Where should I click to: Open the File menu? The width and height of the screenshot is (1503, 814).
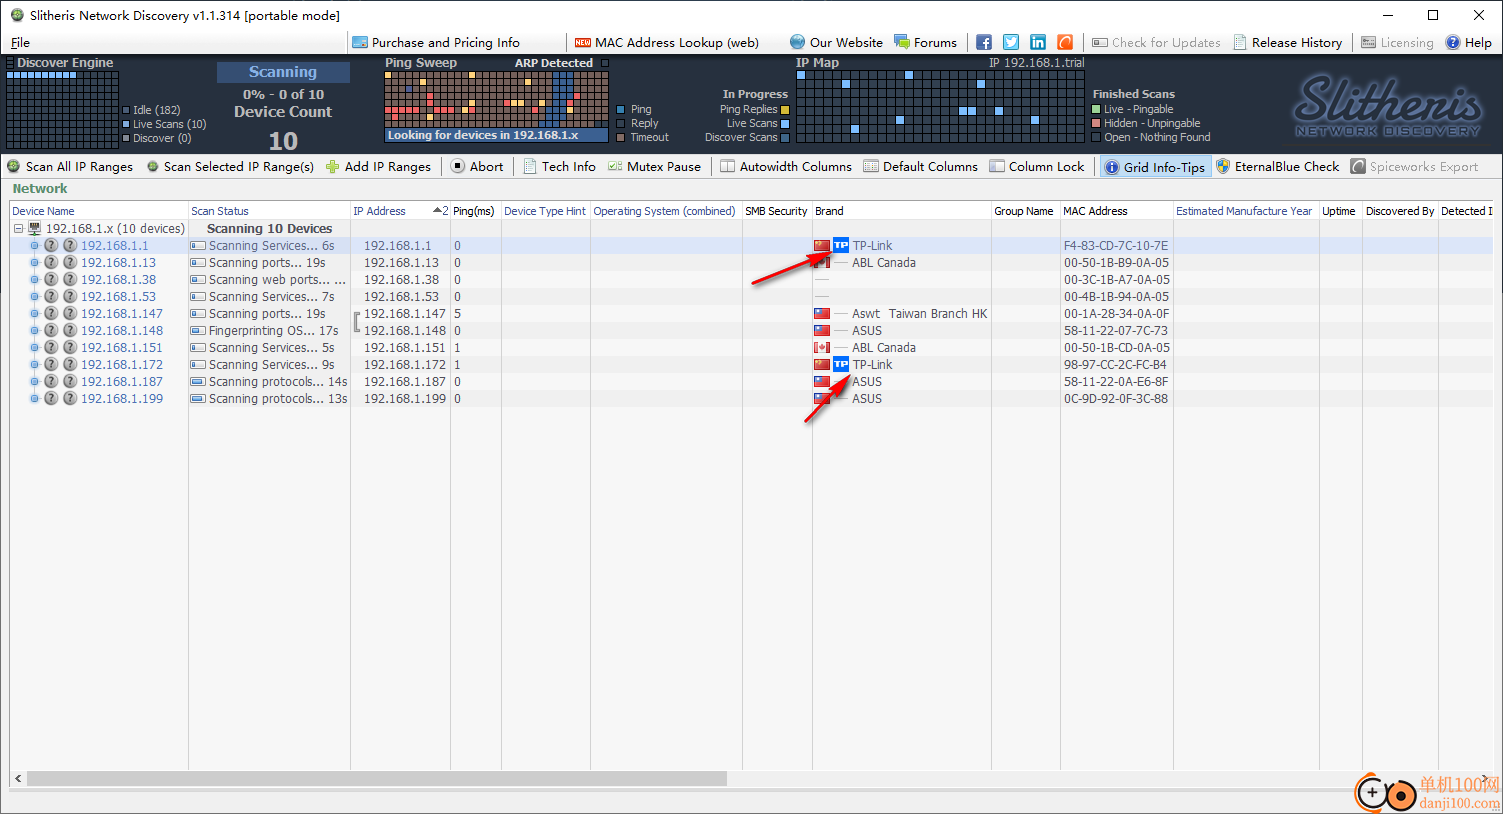point(20,42)
